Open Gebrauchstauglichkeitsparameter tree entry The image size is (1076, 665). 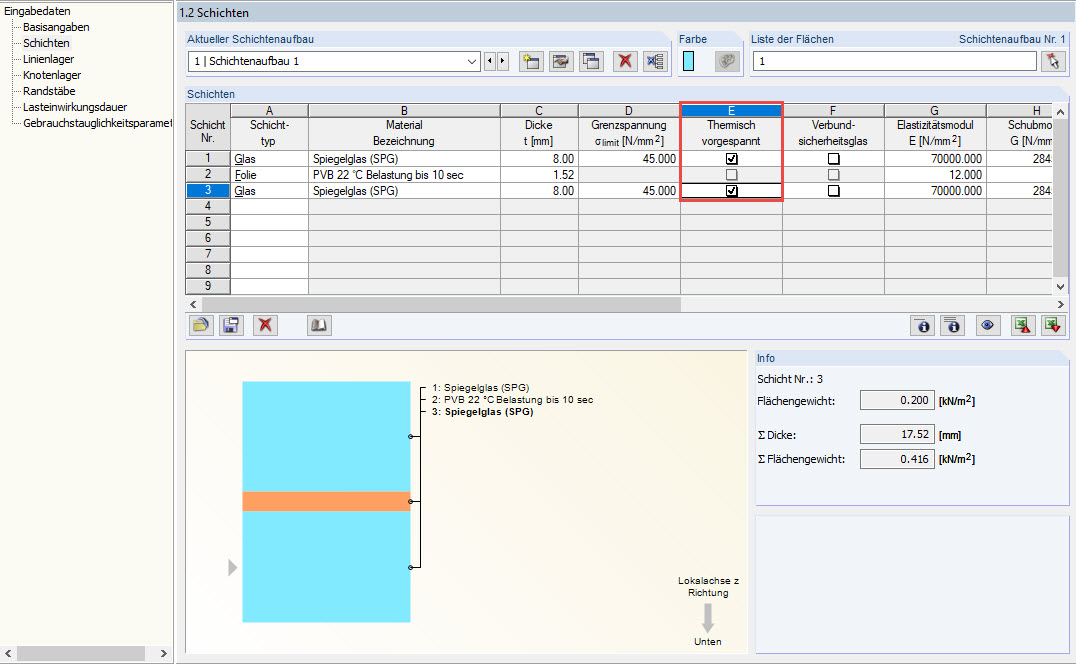[97, 124]
